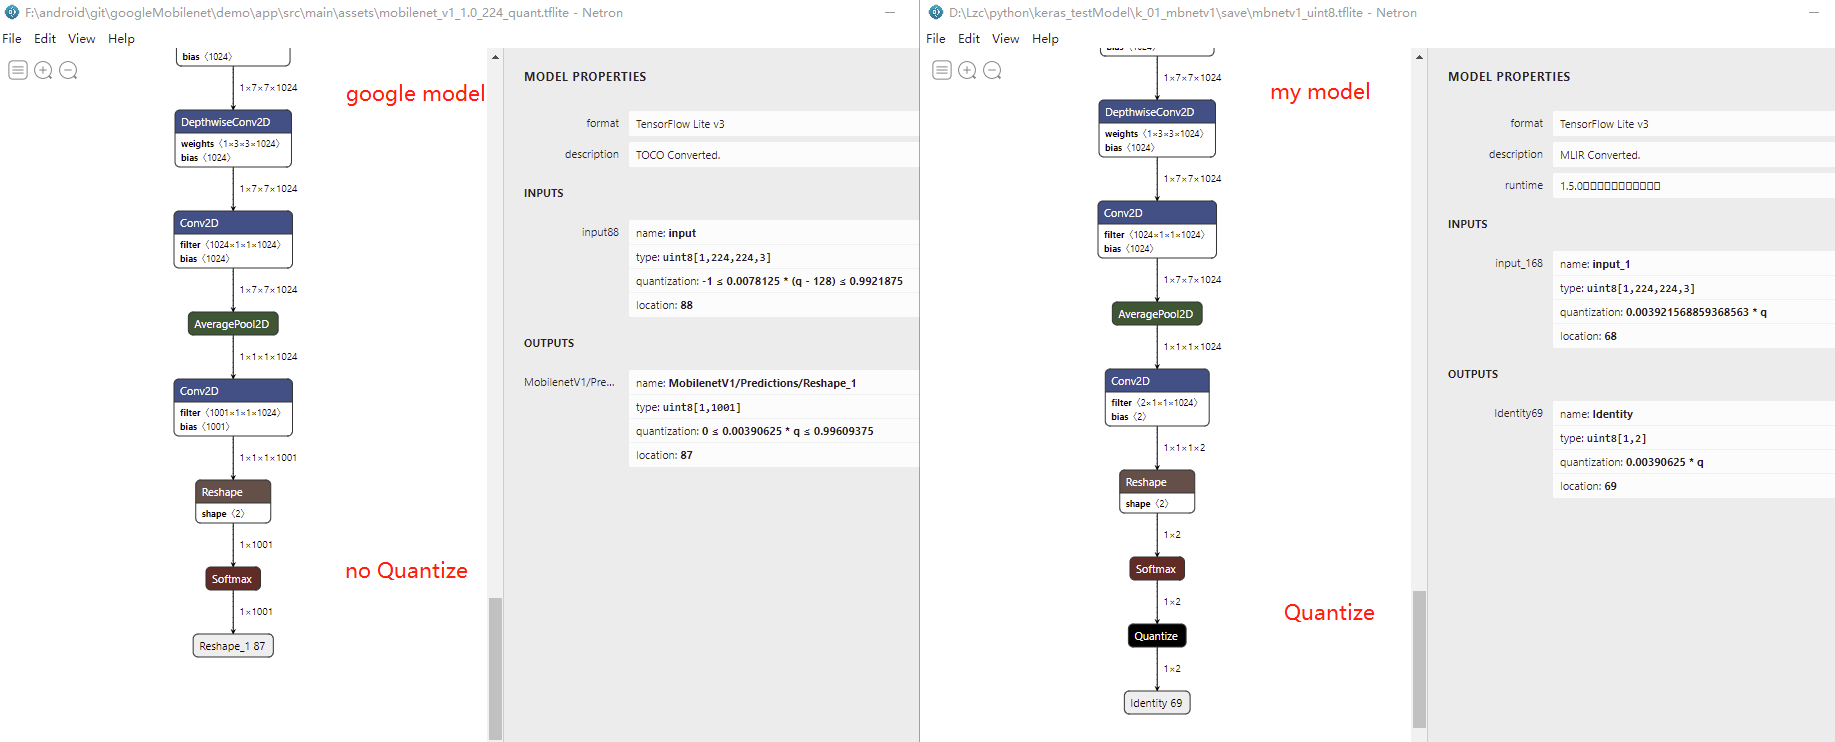Open Help menu in the left window

(121, 39)
